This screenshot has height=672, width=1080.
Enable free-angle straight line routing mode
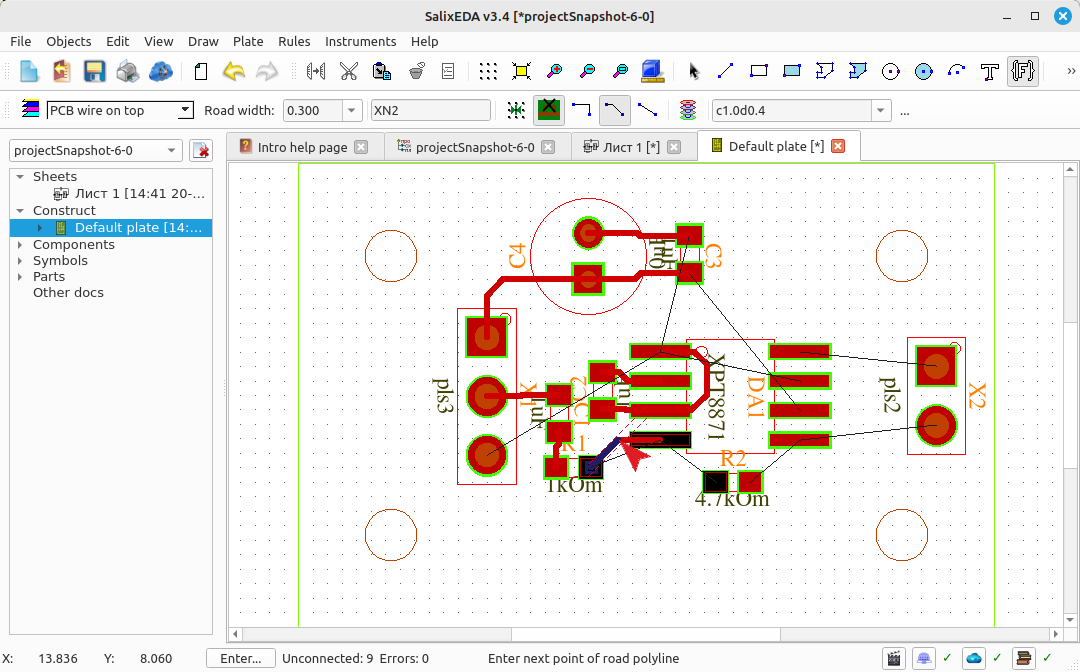pos(647,110)
